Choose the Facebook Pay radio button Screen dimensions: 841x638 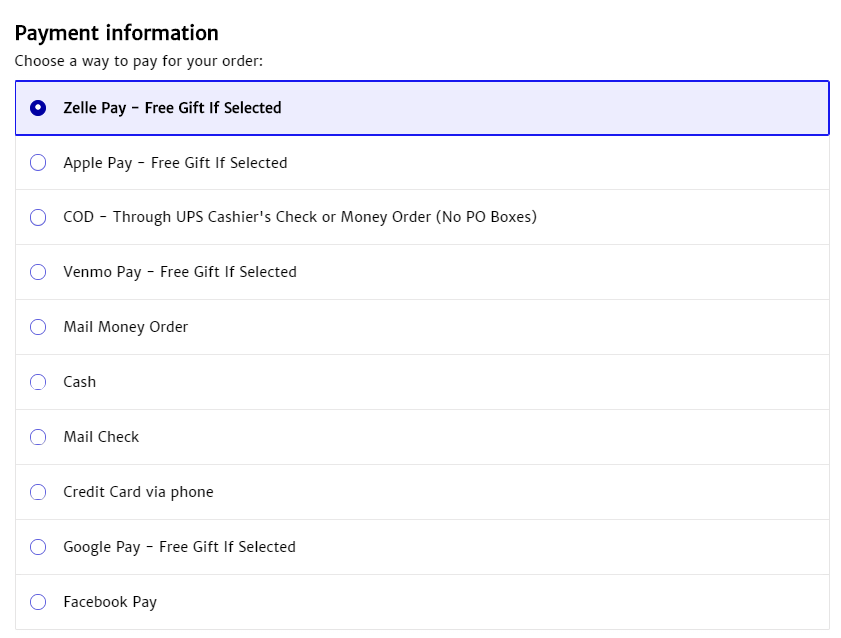pyautogui.click(x=38, y=602)
